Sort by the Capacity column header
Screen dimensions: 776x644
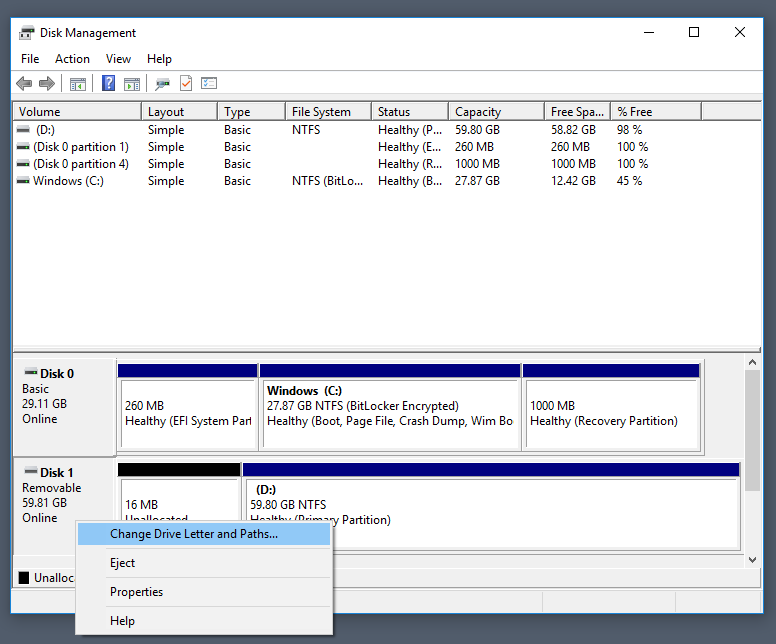pos(496,112)
